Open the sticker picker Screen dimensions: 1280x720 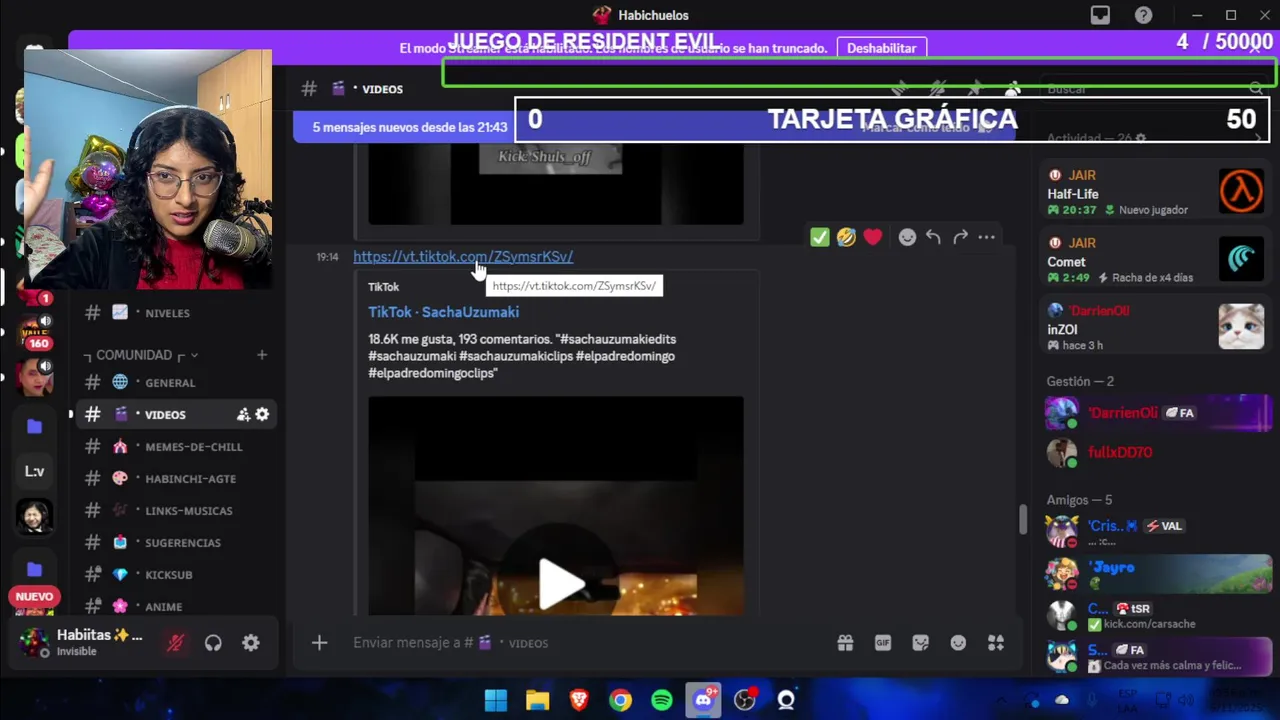click(921, 643)
